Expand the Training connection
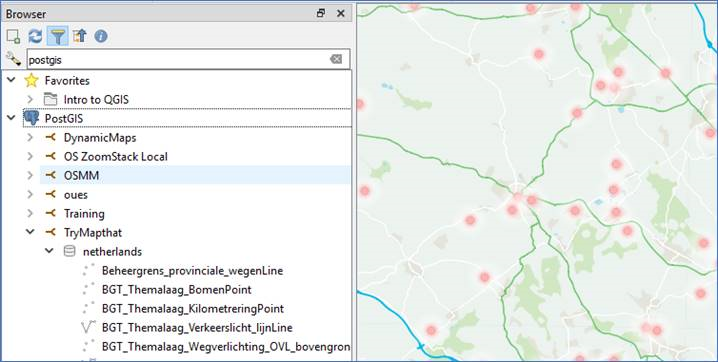Image resolution: width=718 pixels, height=362 pixels. click(30, 213)
